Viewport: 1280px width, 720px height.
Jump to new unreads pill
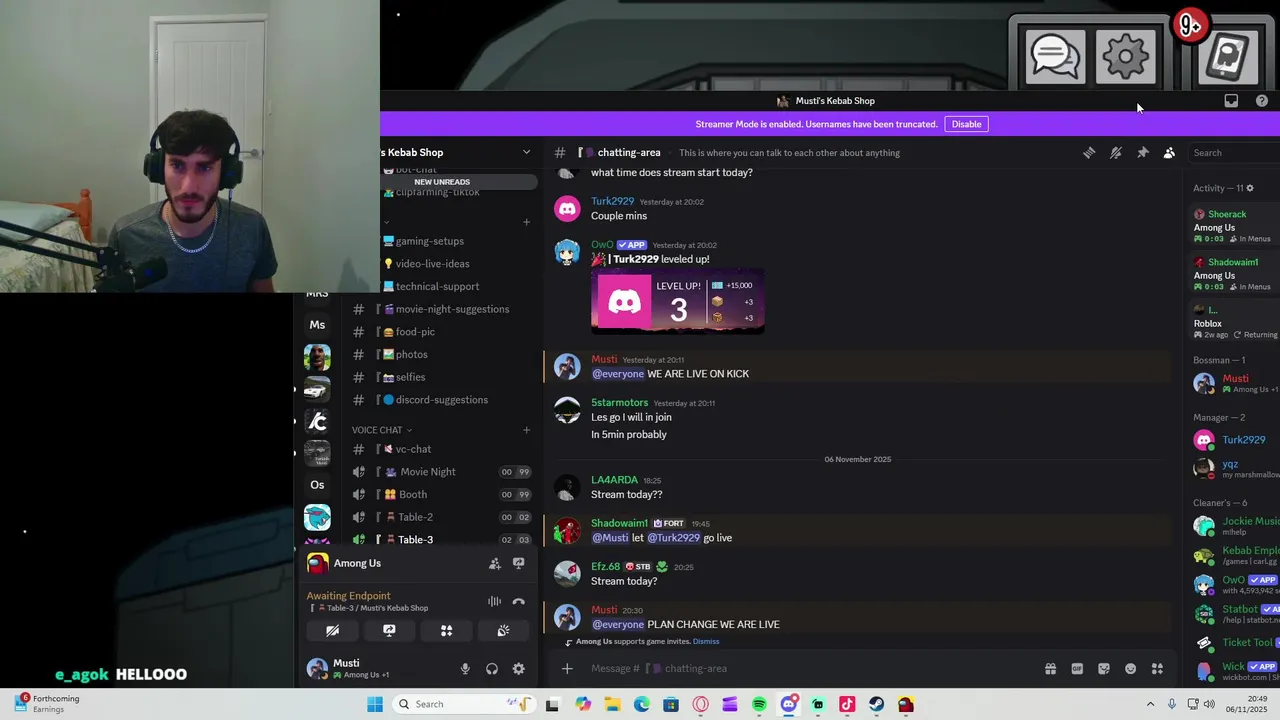[x=442, y=182]
